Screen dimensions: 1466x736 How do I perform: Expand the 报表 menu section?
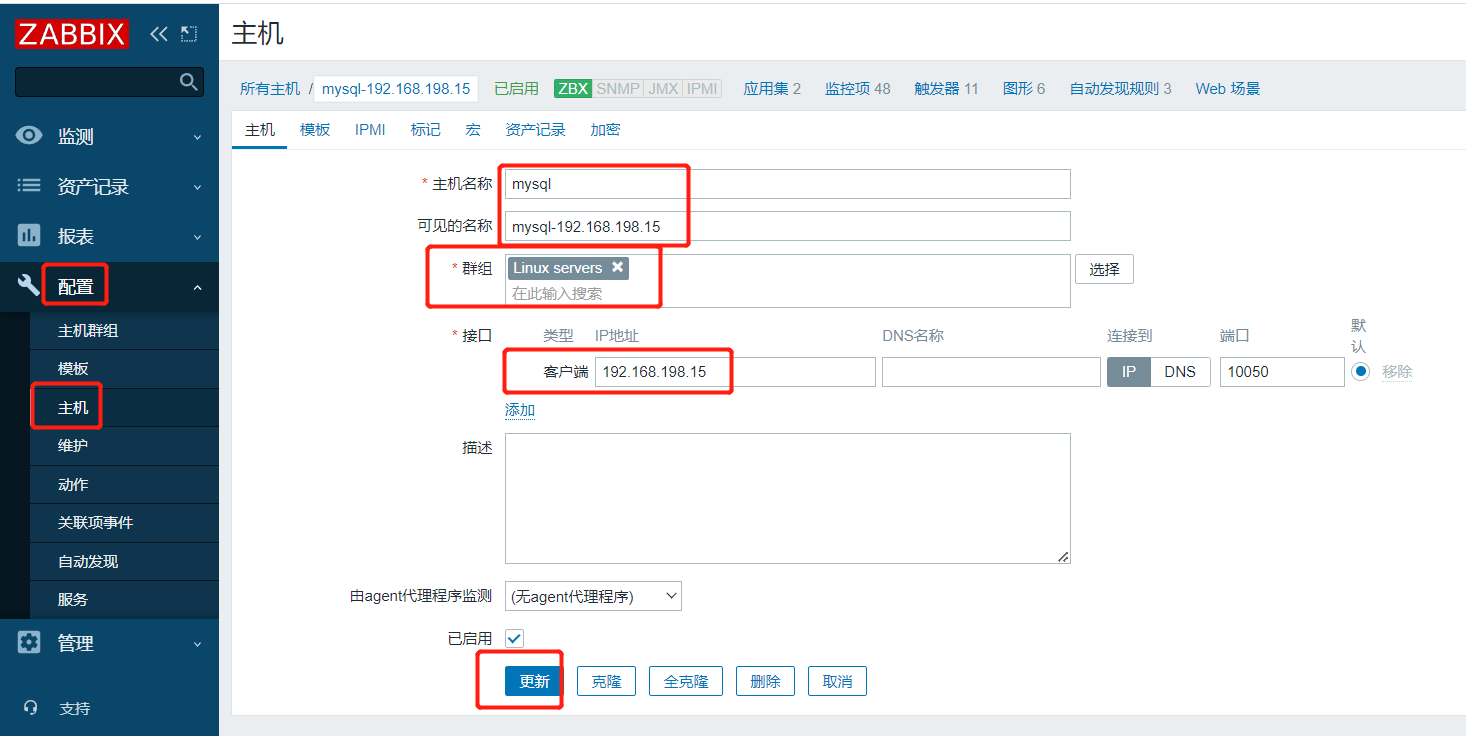197,237
